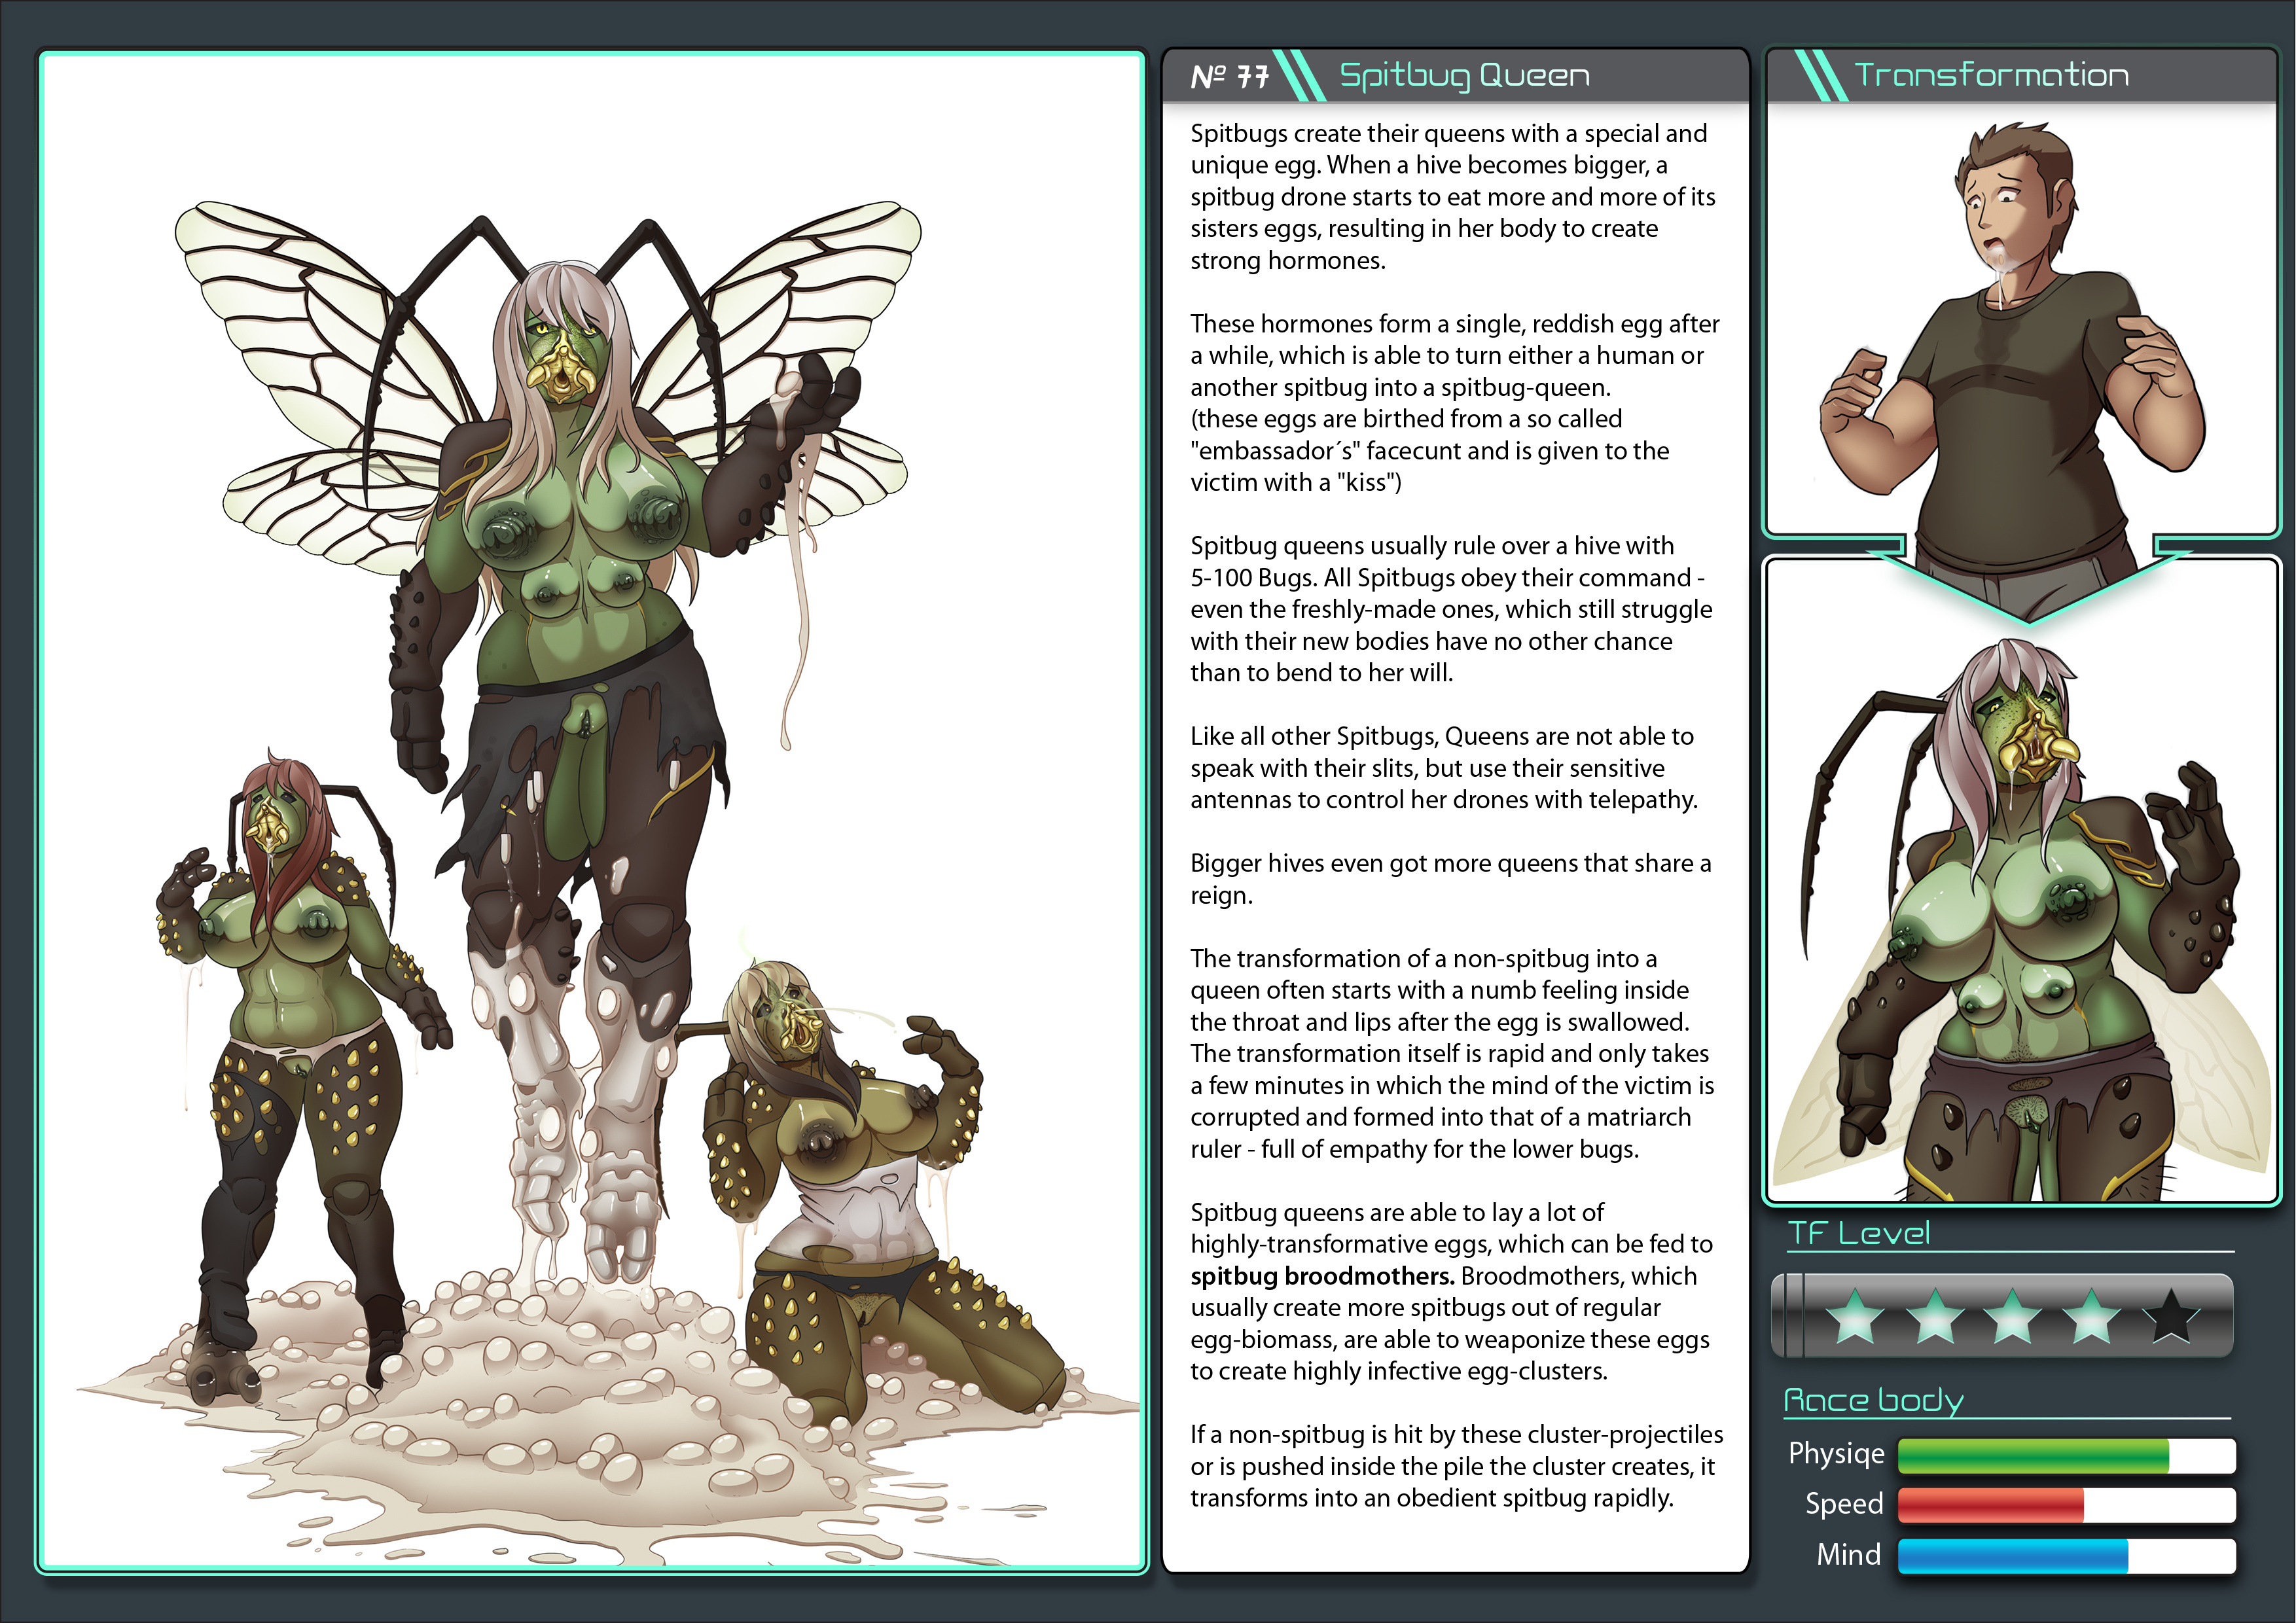Click the double-slash icon beside Spitbug Queen
Image resolution: width=2296 pixels, height=1623 pixels.
[x=1301, y=75]
